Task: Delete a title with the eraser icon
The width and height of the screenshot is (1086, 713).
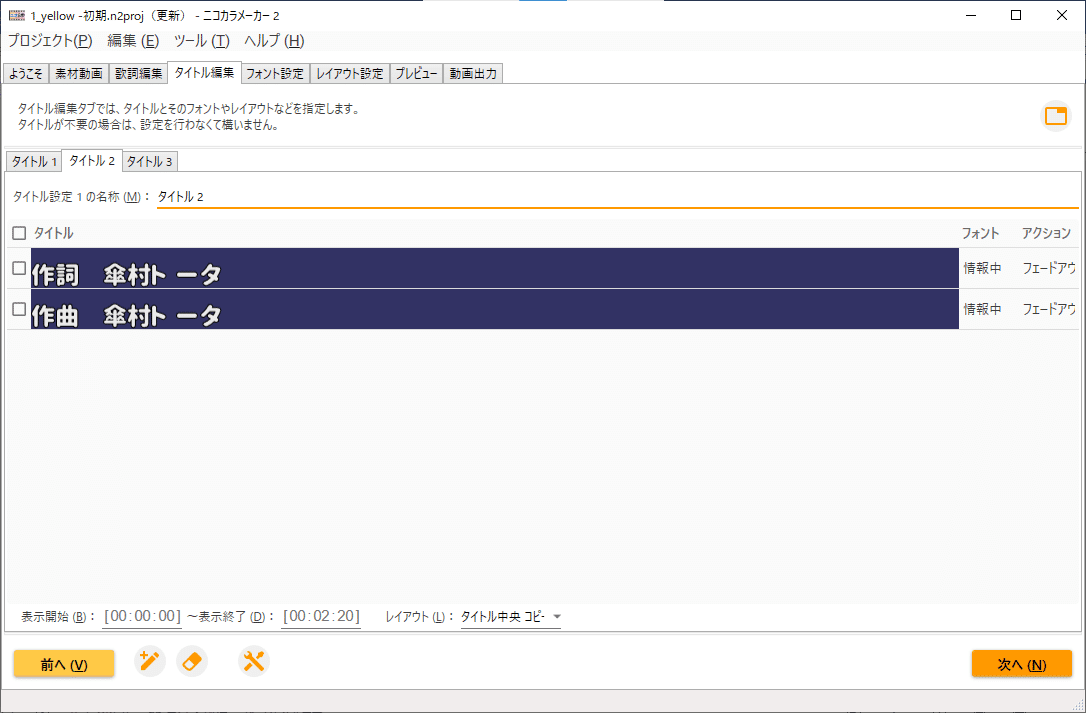Action: [x=192, y=661]
